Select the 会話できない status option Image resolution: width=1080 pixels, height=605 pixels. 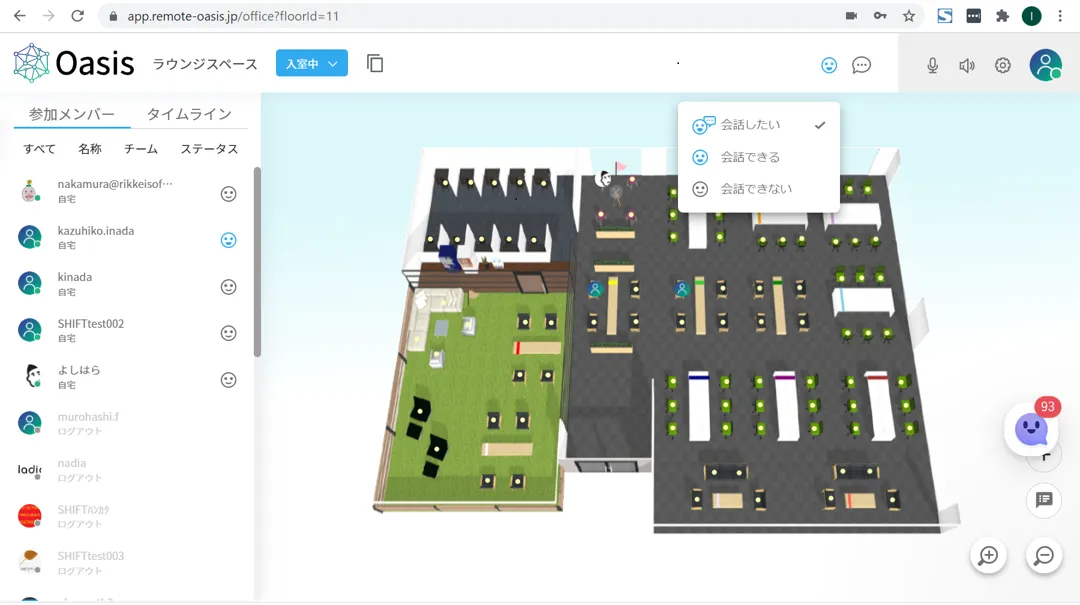[x=756, y=189]
